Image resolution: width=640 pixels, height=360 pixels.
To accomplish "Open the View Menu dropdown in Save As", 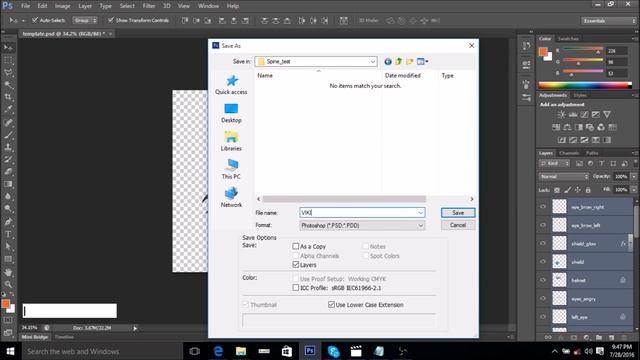I will coord(422,62).
